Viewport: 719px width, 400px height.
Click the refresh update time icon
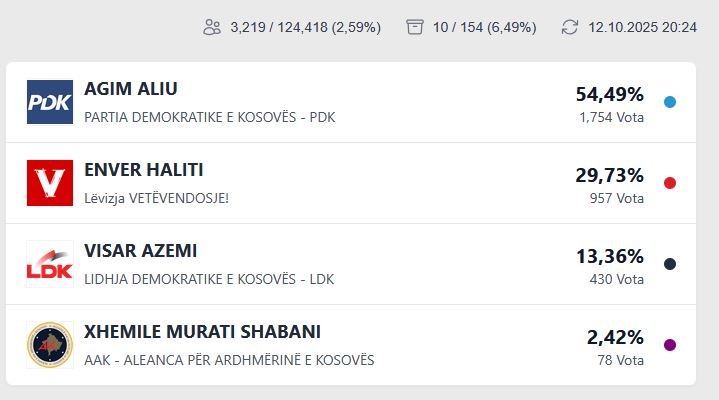570,27
